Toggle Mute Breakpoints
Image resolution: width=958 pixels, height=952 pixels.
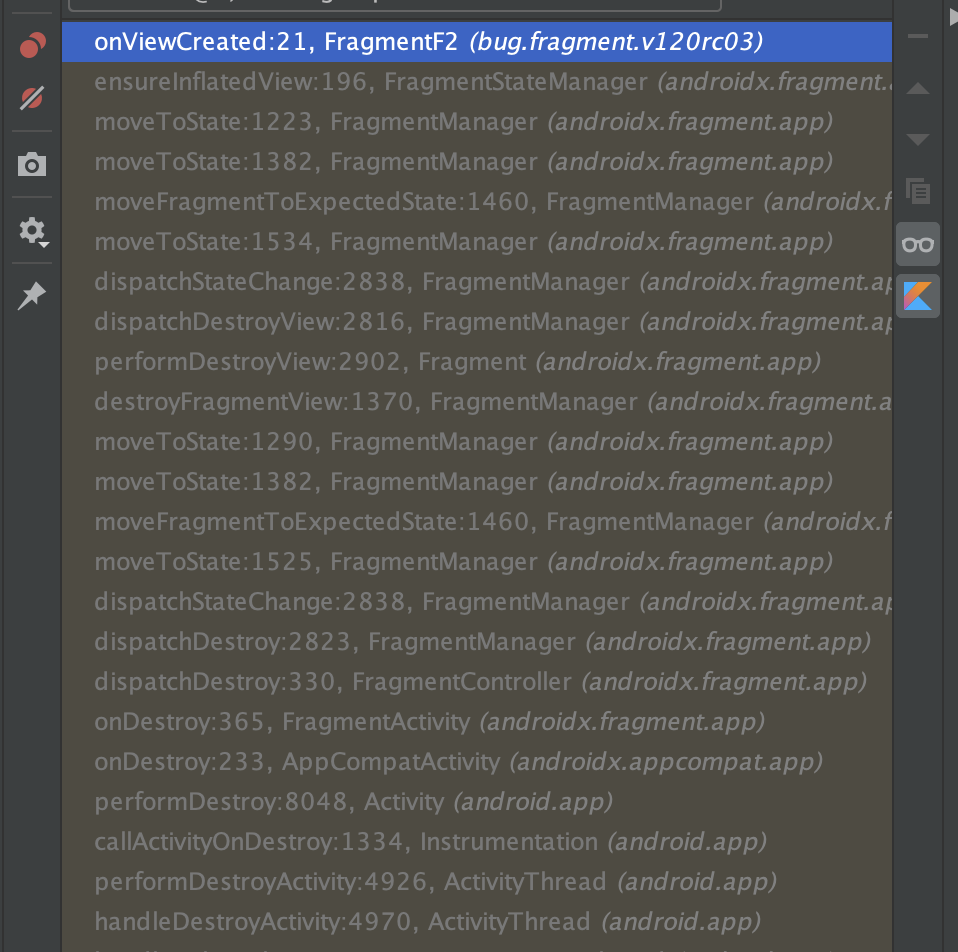click(x=32, y=98)
